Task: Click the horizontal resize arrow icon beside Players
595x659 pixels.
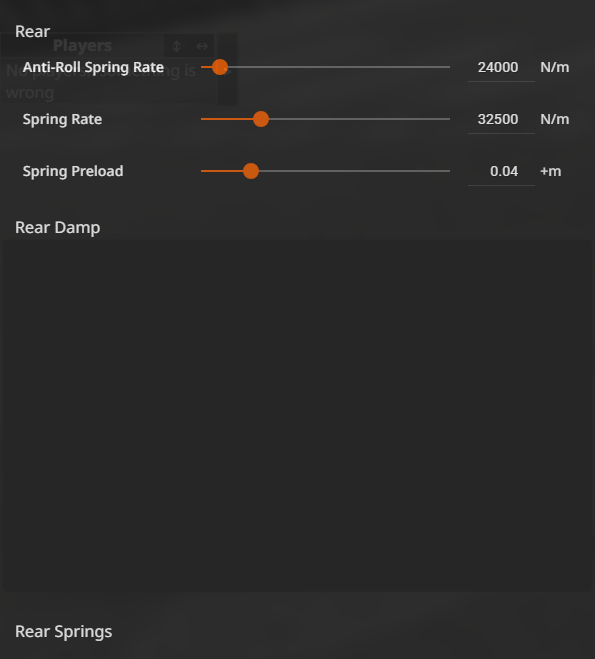Action: pyautogui.click(x=202, y=46)
